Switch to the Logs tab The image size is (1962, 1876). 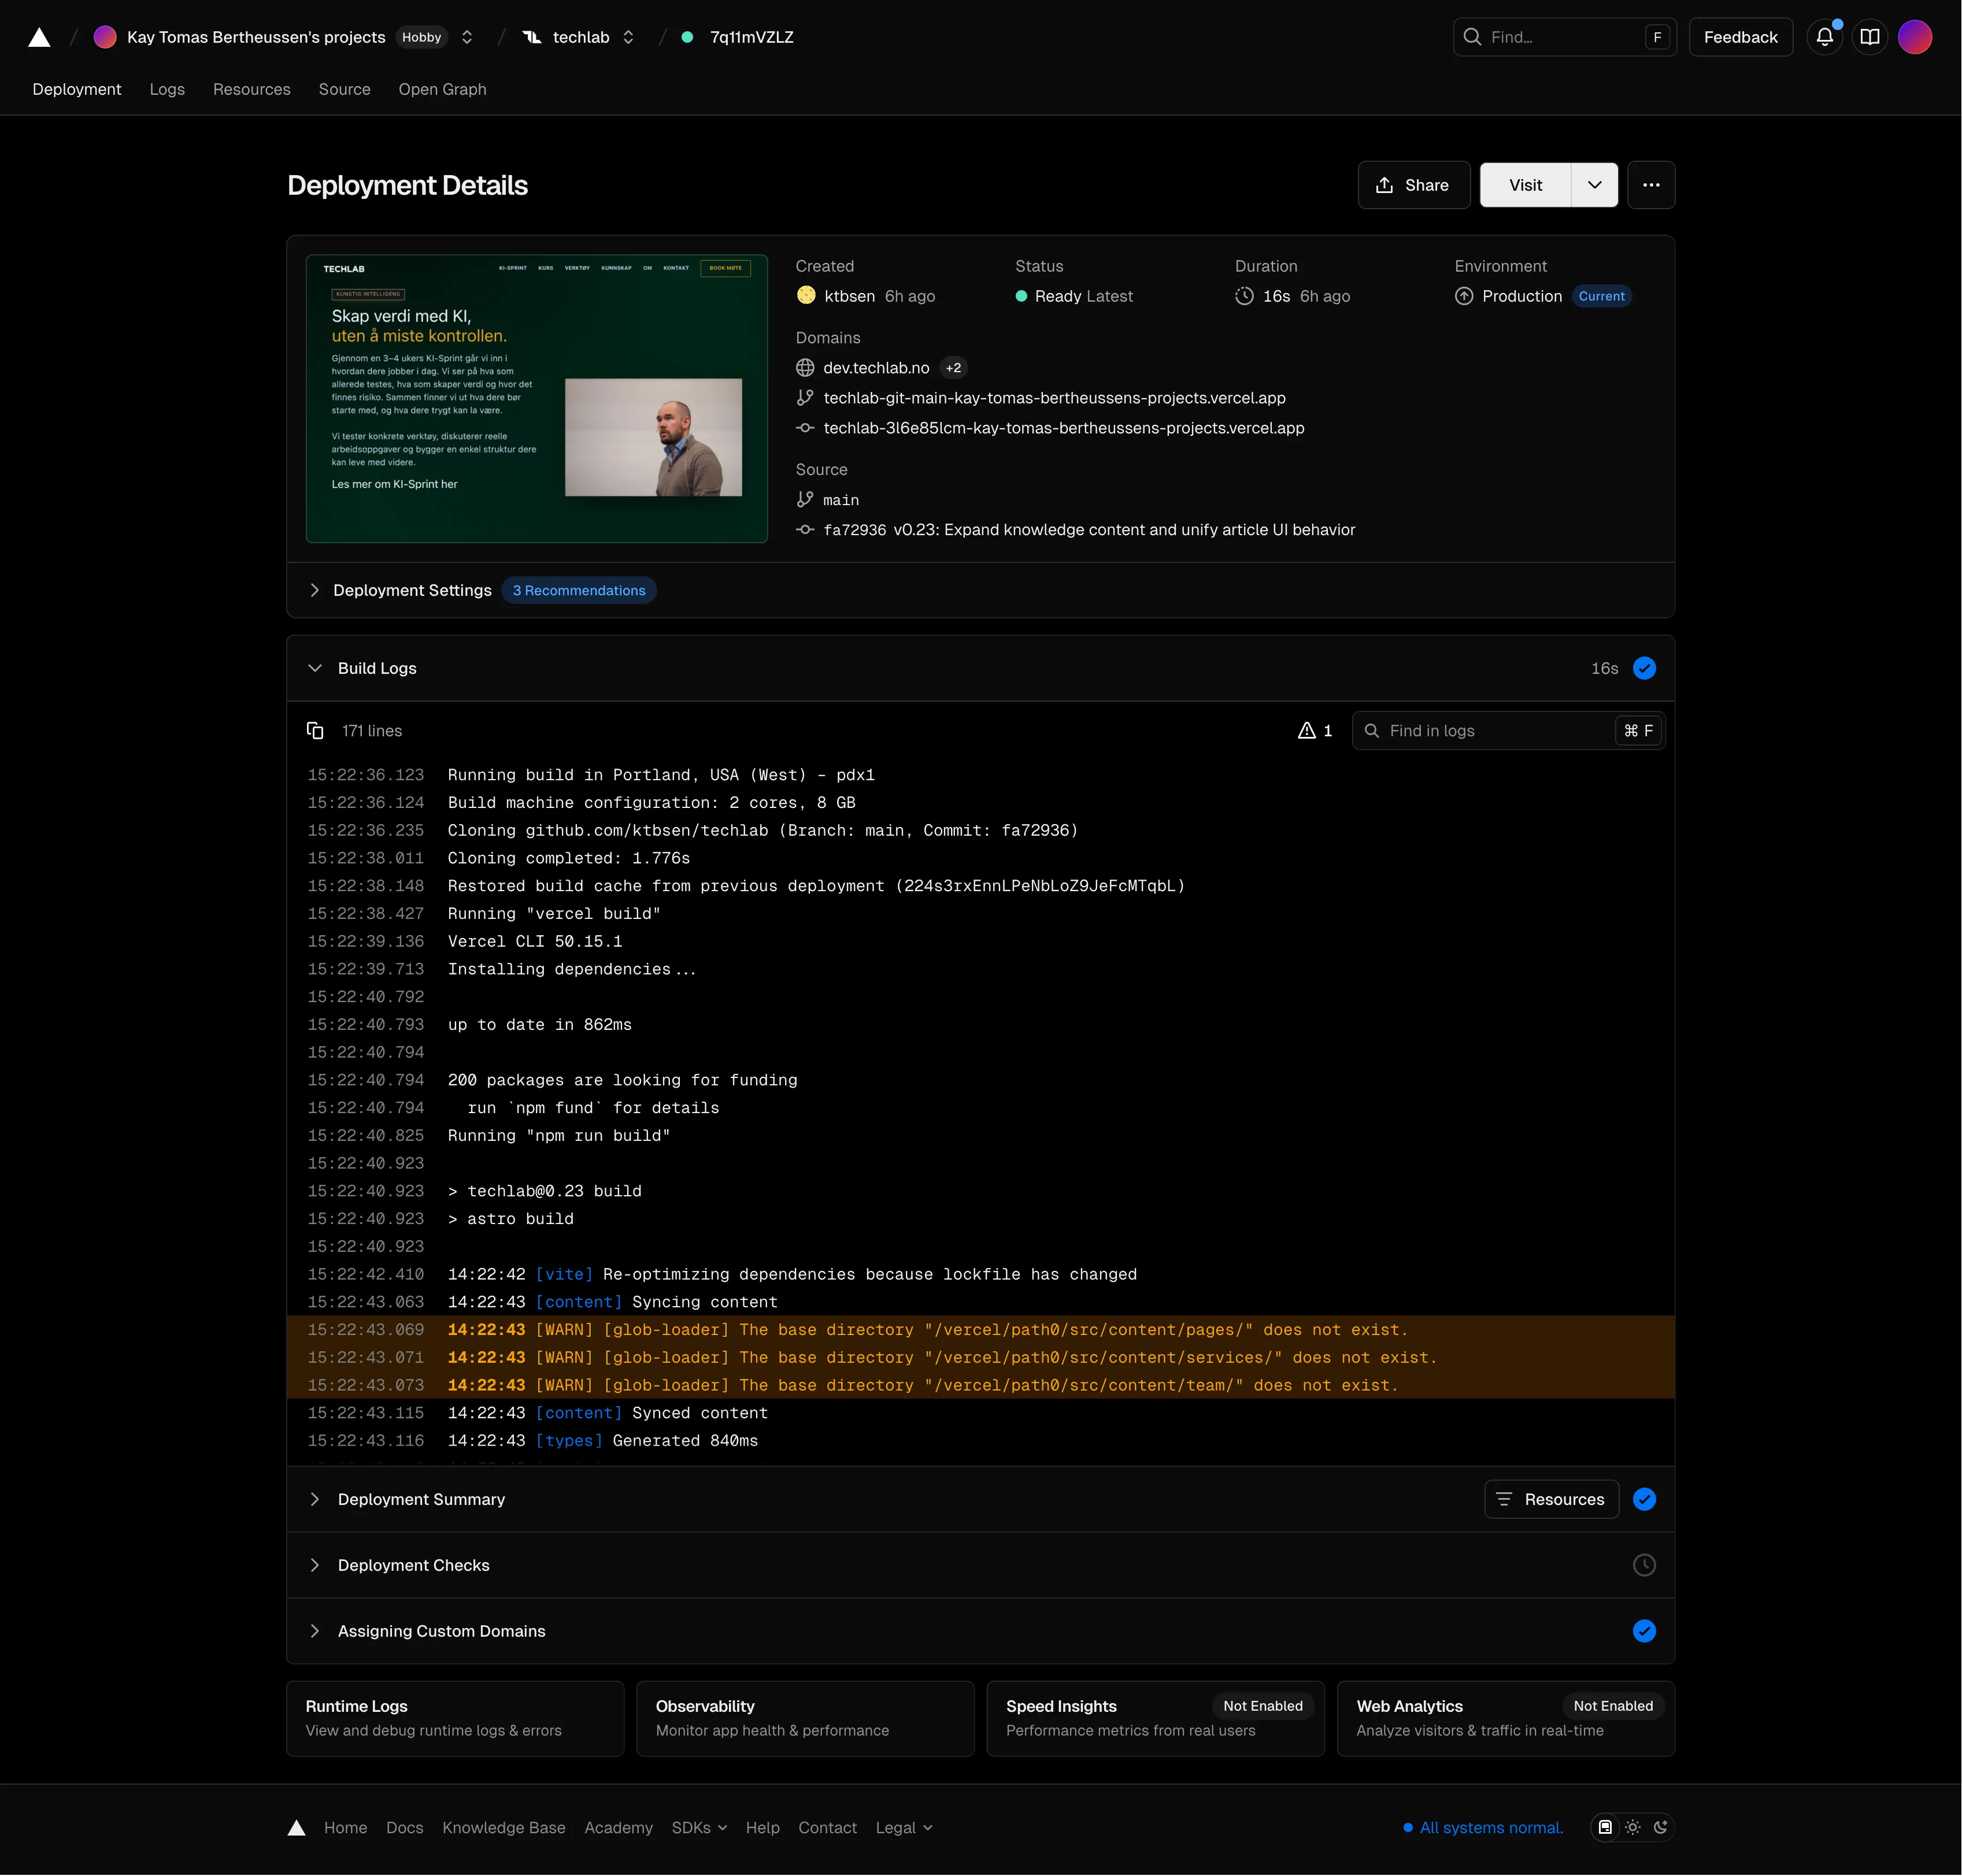[x=167, y=89]
